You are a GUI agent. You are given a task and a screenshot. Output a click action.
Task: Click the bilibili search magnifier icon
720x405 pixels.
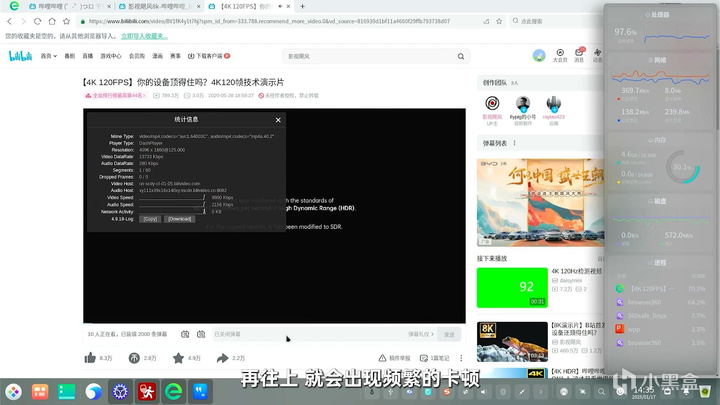461,56
